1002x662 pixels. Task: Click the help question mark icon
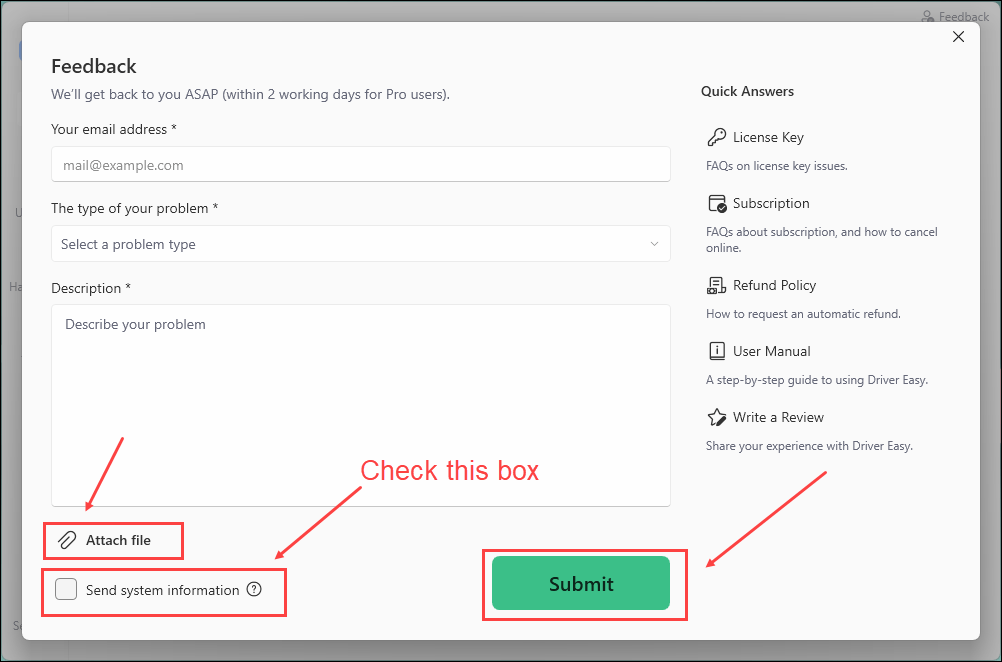coord(254,590)
